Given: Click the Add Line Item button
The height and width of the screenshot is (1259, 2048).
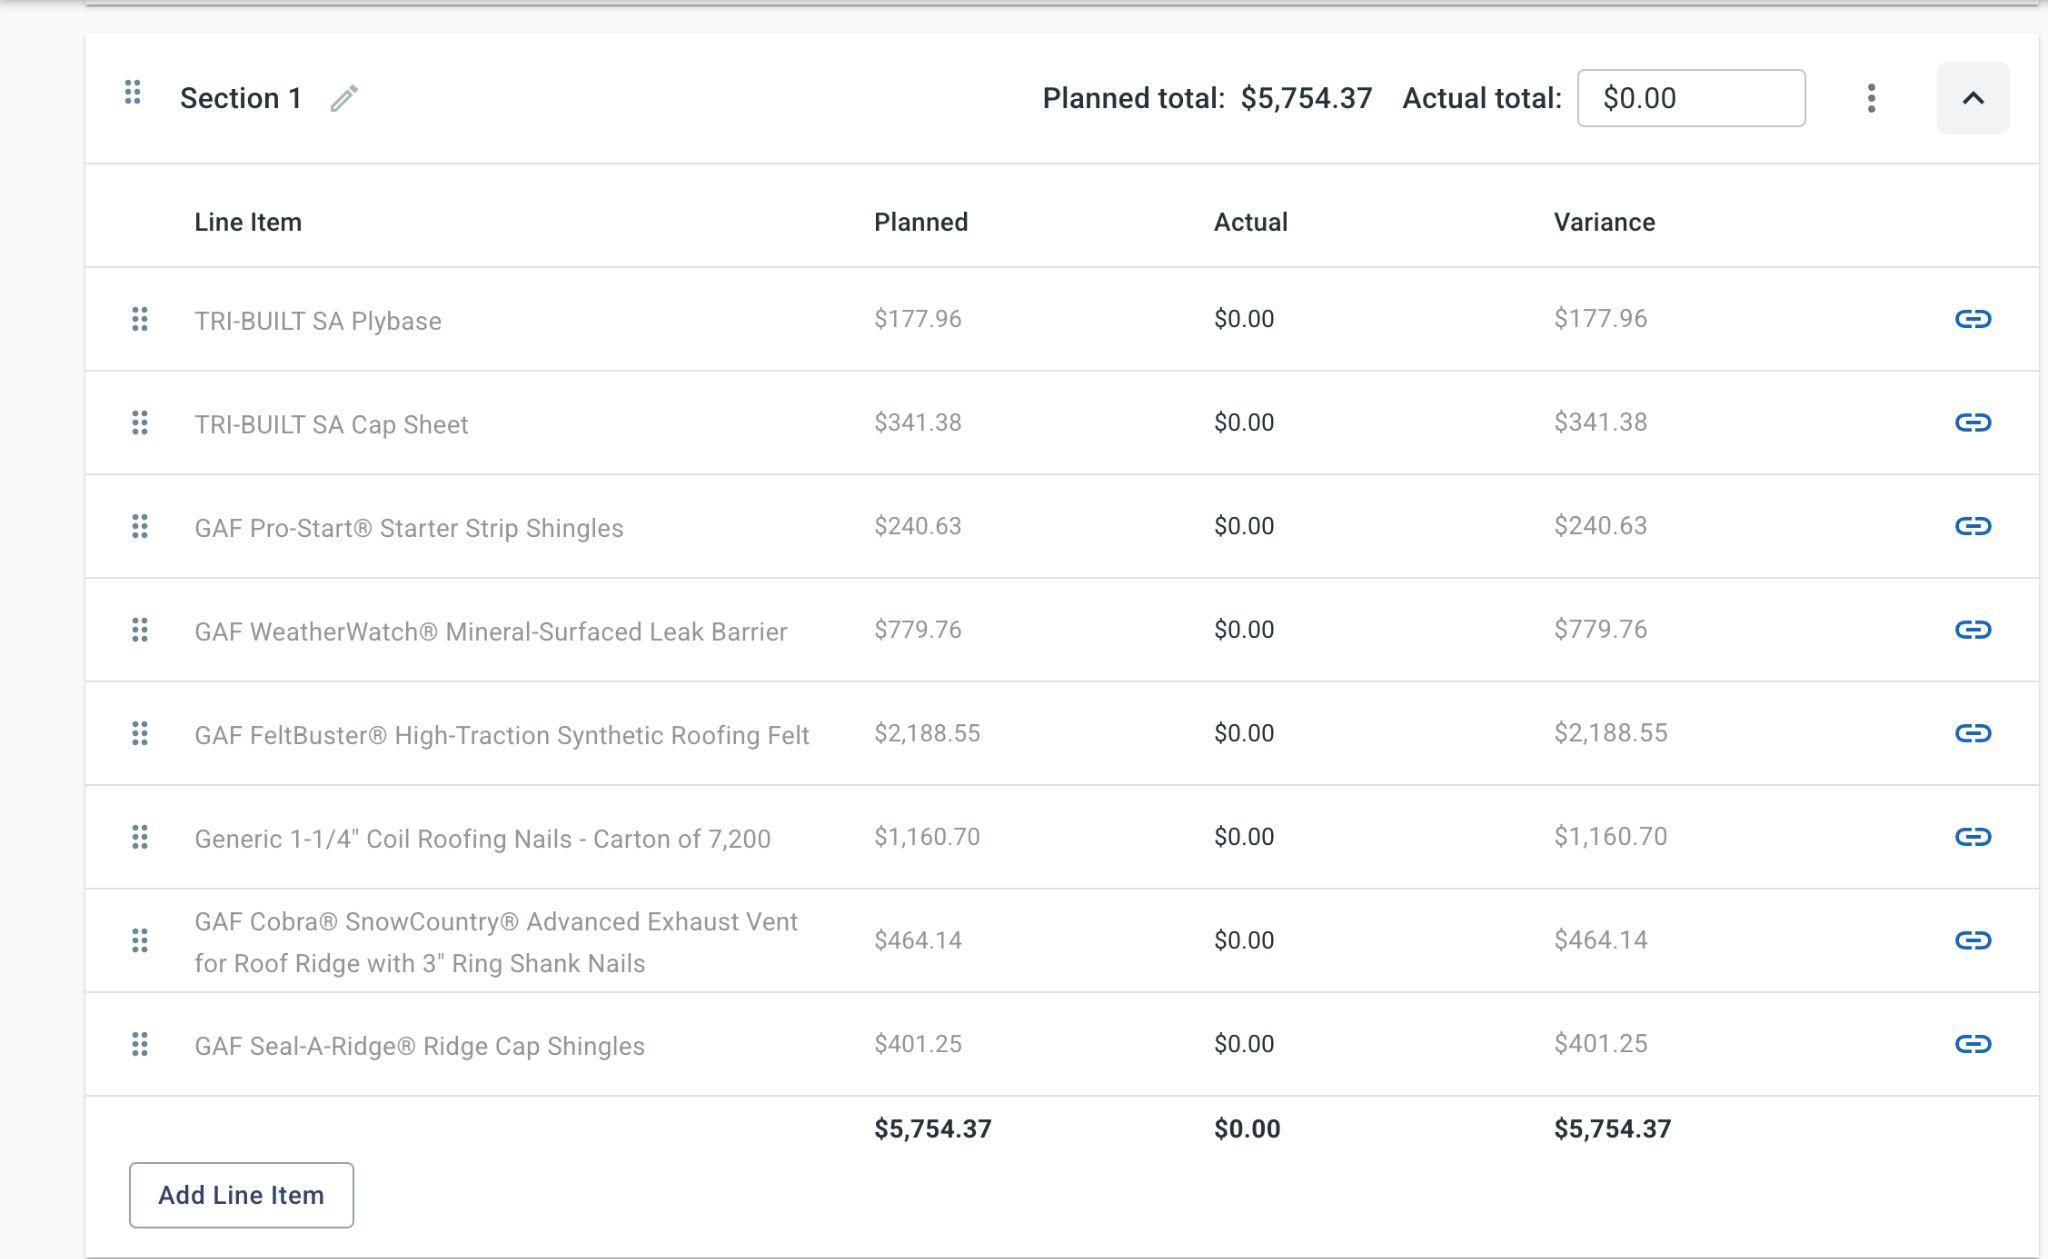Looking at the screenshot, I should click(x=241, y=1195).
